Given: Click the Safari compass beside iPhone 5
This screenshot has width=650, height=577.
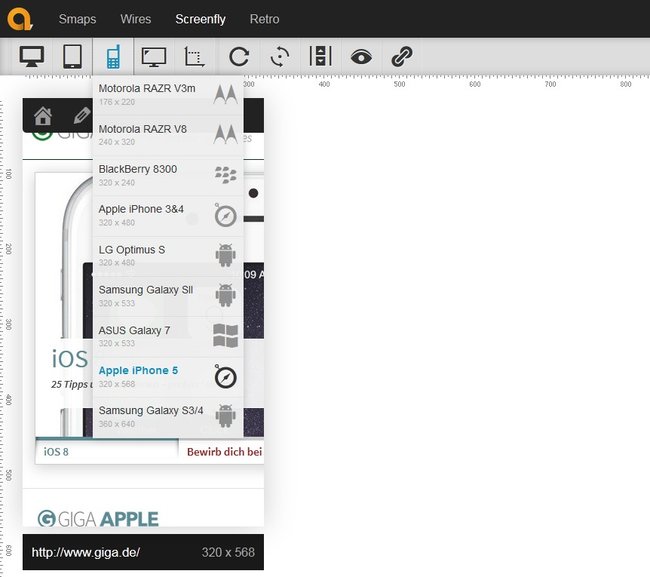Looking at the screenshot, I should point(225,376).
